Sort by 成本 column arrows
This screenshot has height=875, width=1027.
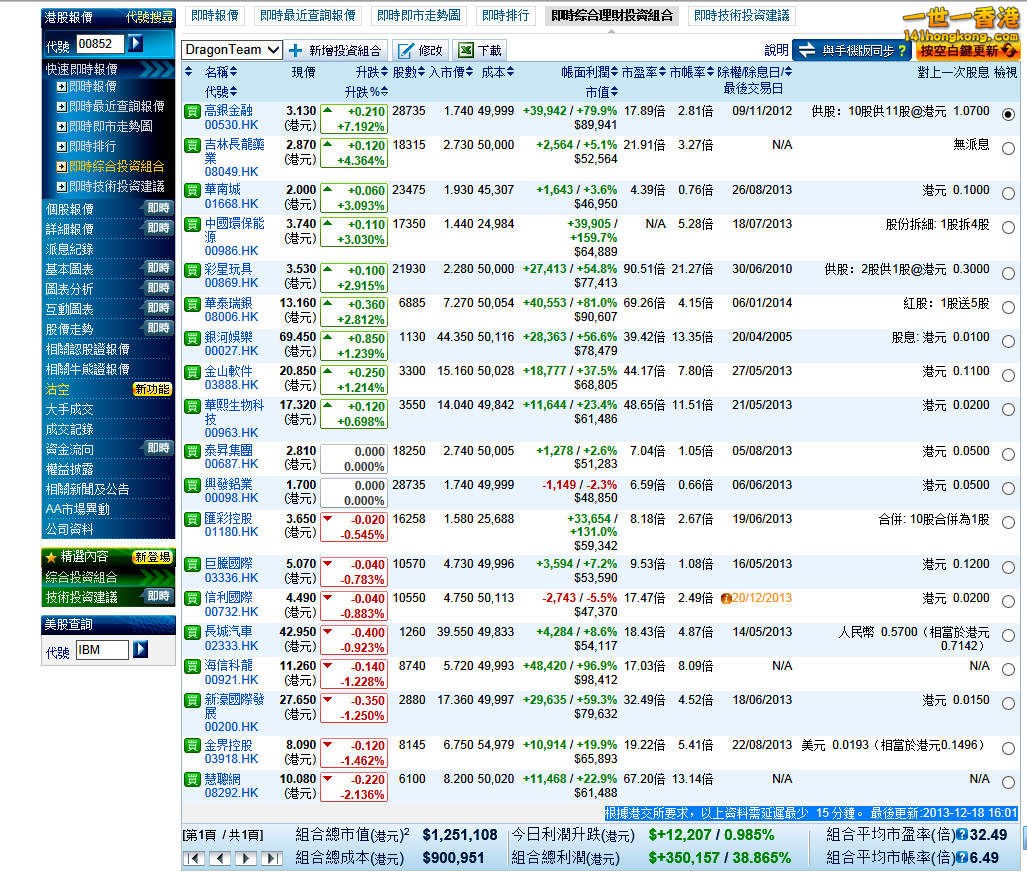click(x=510, y=72)
